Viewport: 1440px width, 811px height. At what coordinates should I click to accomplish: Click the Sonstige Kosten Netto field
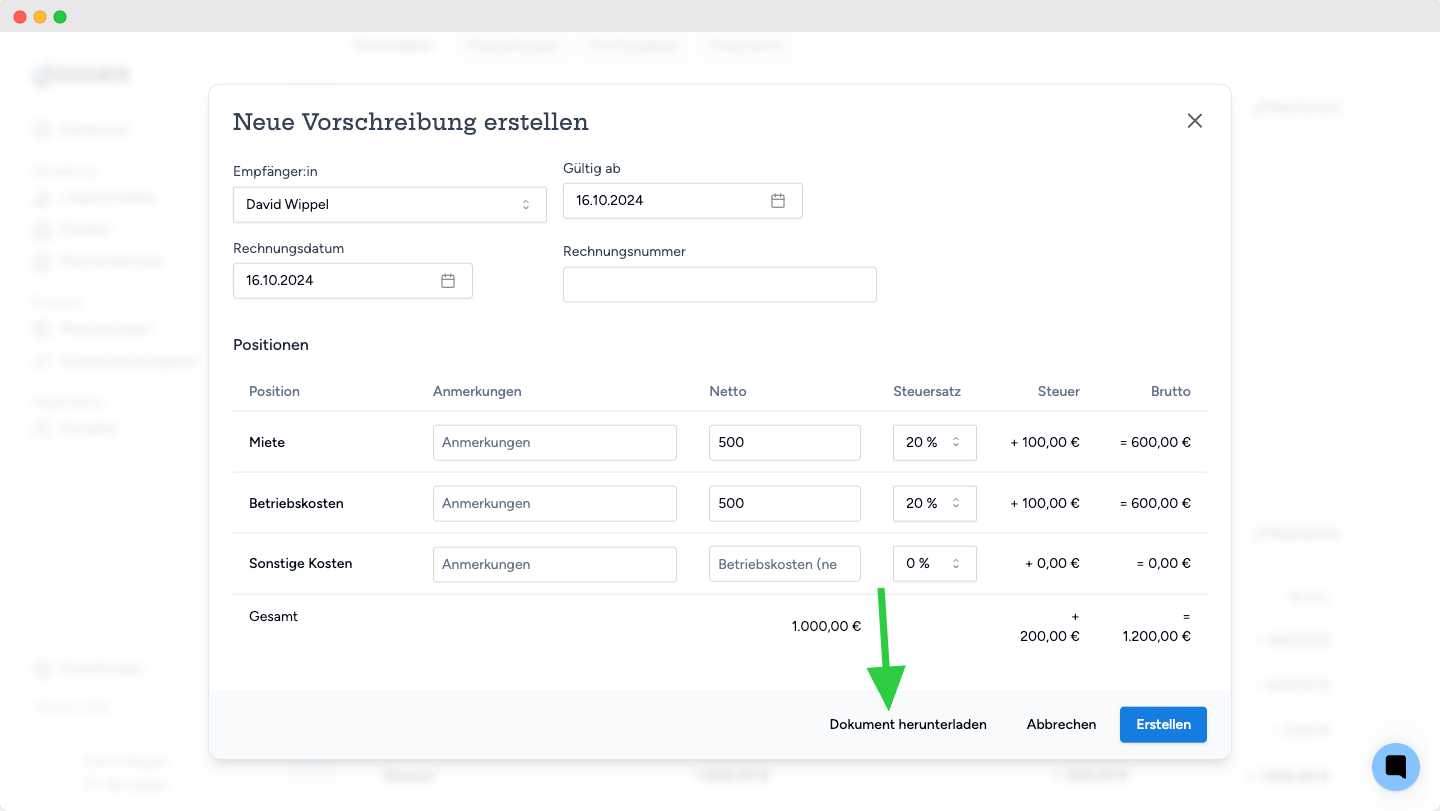(784, 564)
